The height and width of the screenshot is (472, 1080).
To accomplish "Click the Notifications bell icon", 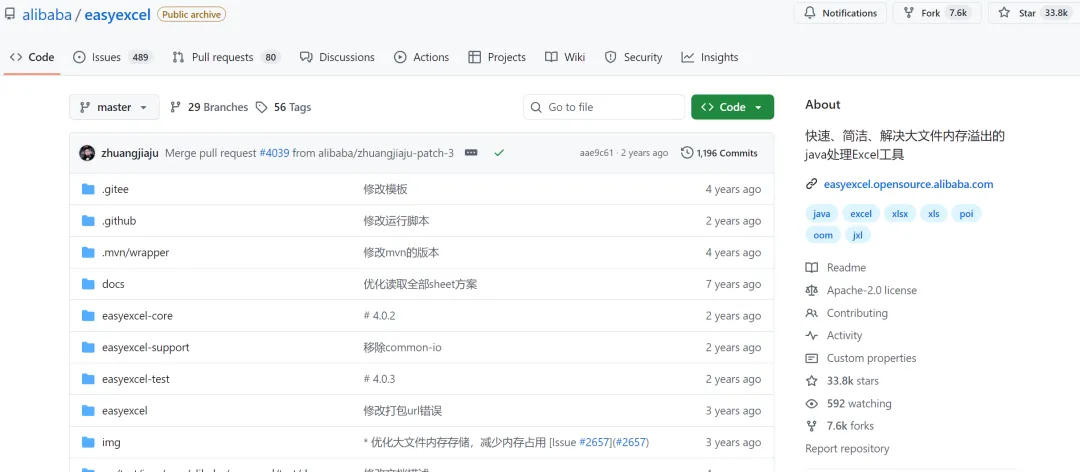I will [x=810, y=13].
